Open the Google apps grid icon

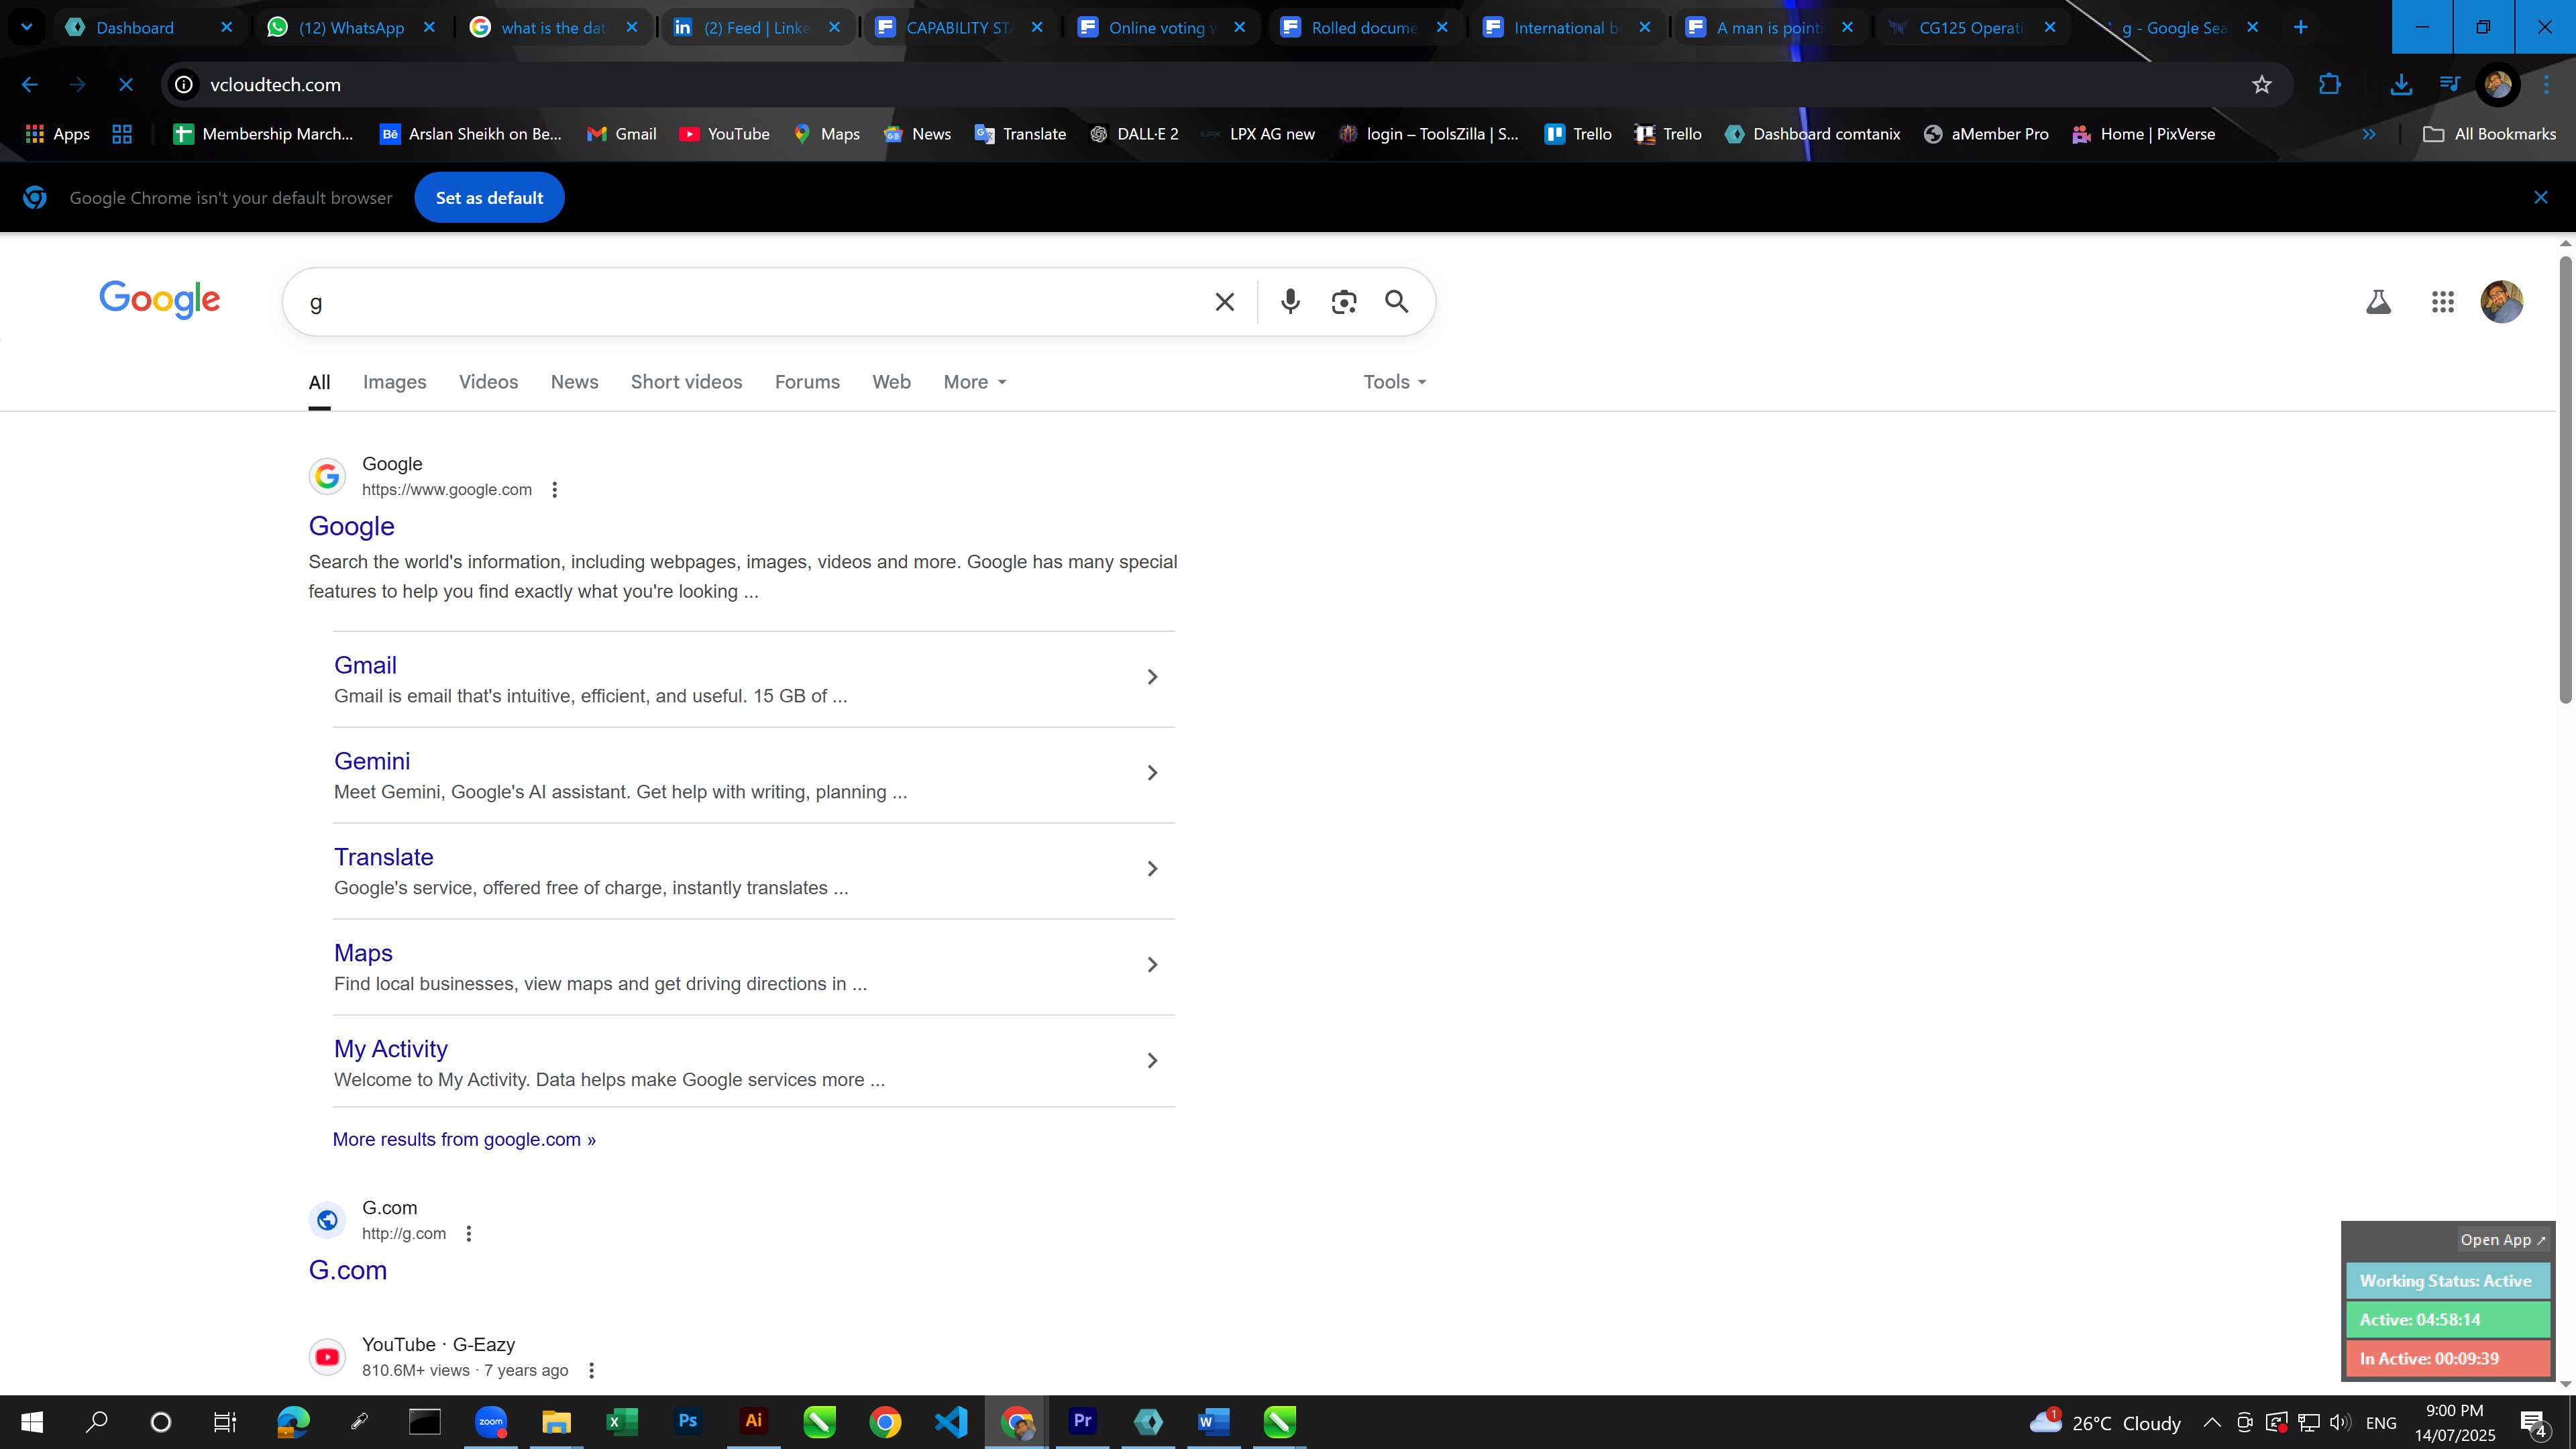(2442, 301)
